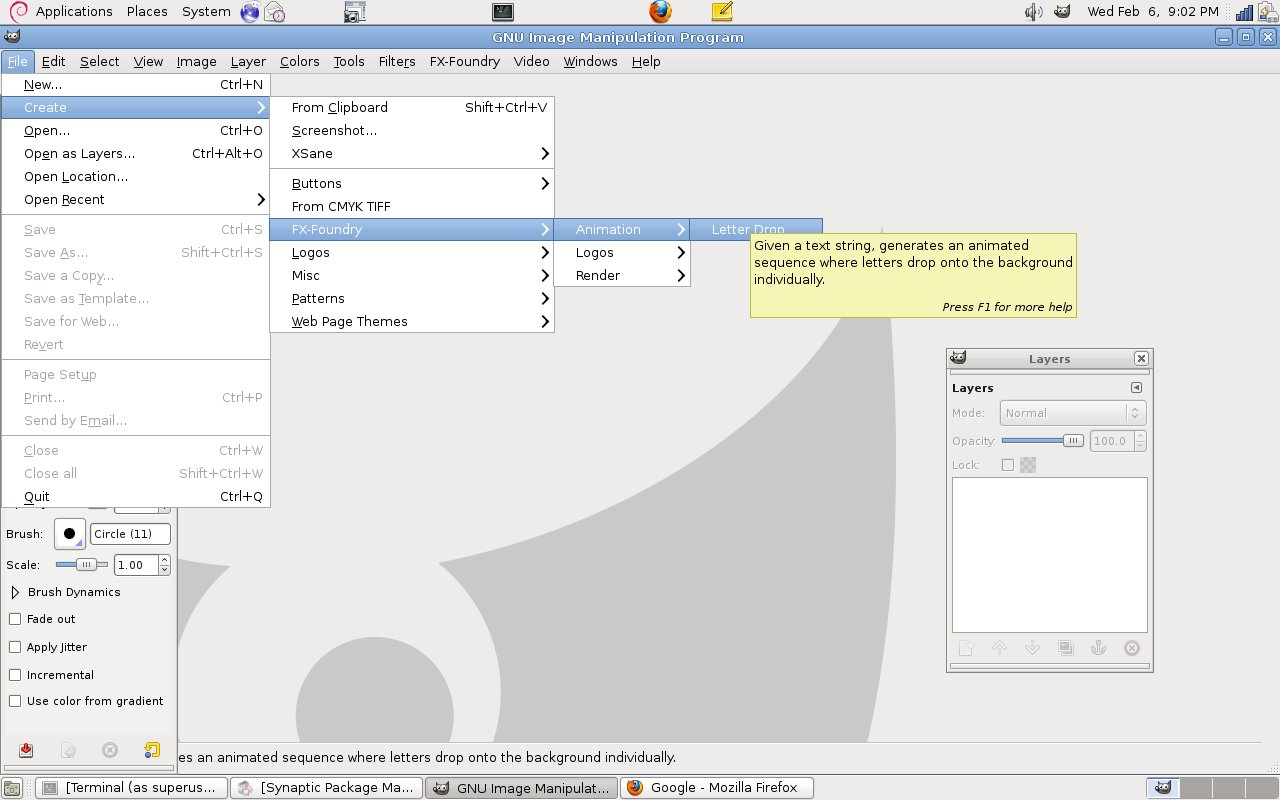
Task: Click the Duplicate Layer icon in the Layers panel
Action: [x=1065, y=648]
